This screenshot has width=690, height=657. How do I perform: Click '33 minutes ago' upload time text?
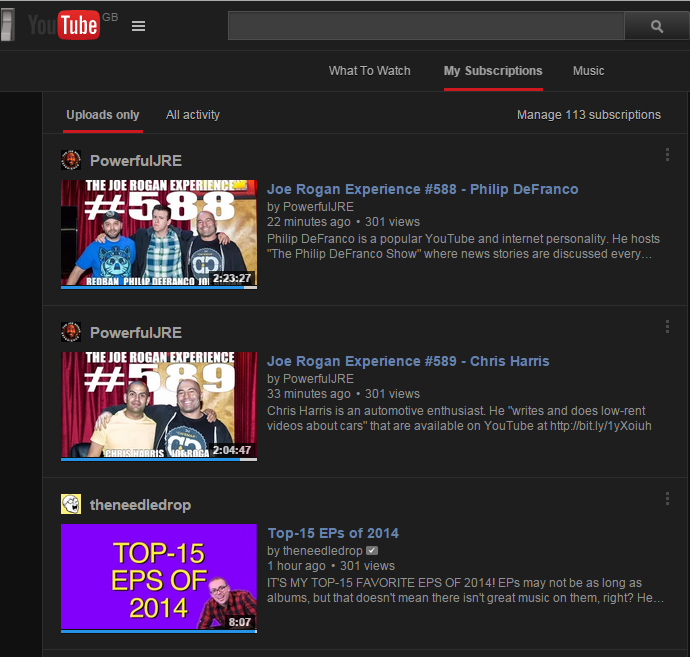click(x=309, y=394)
